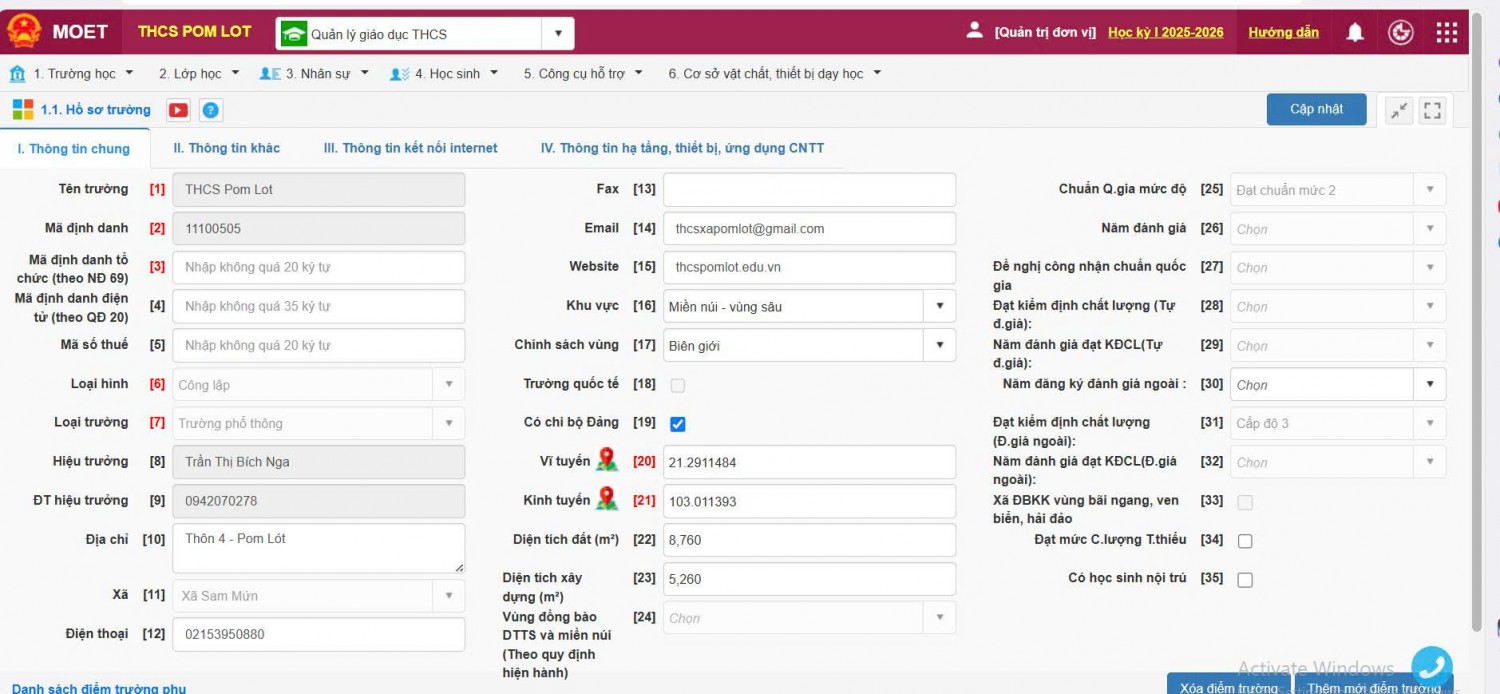The image size is (1500, 694).
Task: Click the fullscreen expand icon
Action: click(x=1432, y=110)
